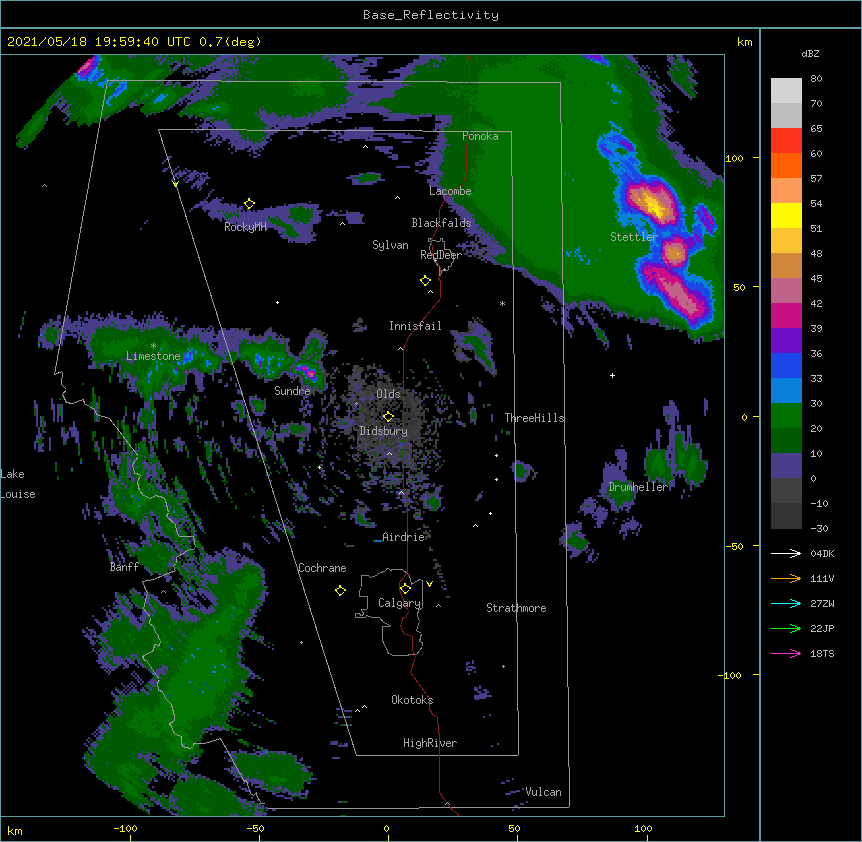Viewport: 862px width, 842px height.
Task: Click the 0.7(deg) elevation angle text
Action: [230, 42]
